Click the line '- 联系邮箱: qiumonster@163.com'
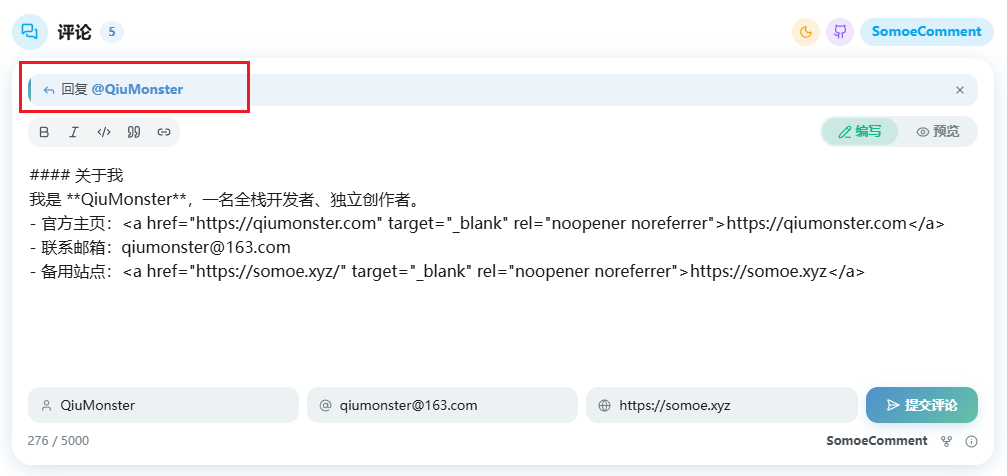 pyautogui.click(x=160, y=247)
